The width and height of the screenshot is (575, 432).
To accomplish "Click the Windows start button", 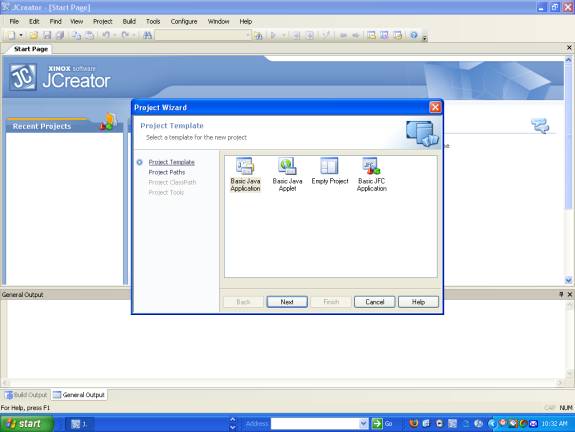I will 26,424.
